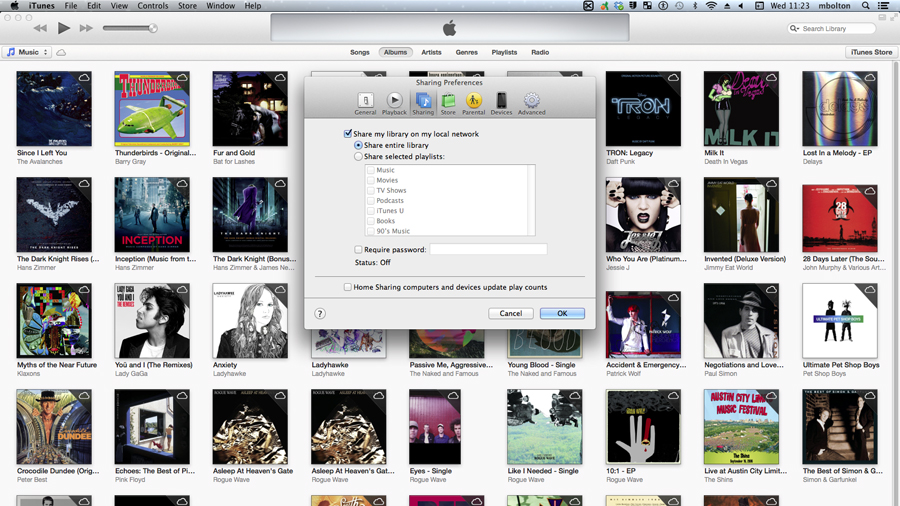The height and width of the screenshot is (506, 900).
Task: Open the Edit menu
Action: [94, 6]
